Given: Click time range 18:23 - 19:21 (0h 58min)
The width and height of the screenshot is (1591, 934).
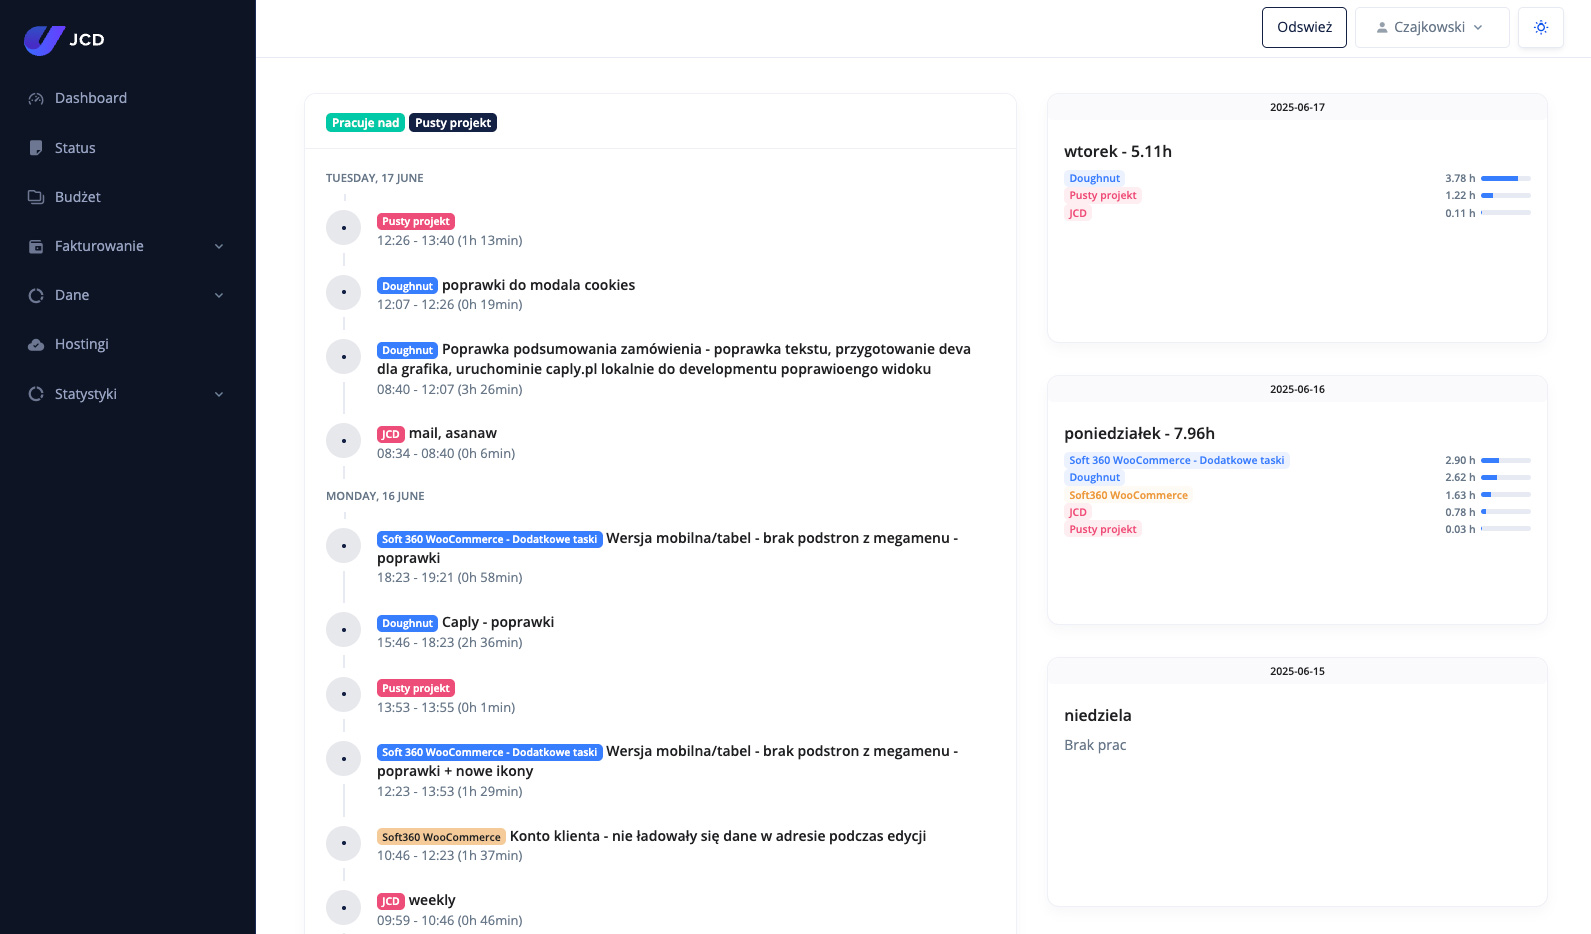Looking at the screenshot, I should click(449, 577).
